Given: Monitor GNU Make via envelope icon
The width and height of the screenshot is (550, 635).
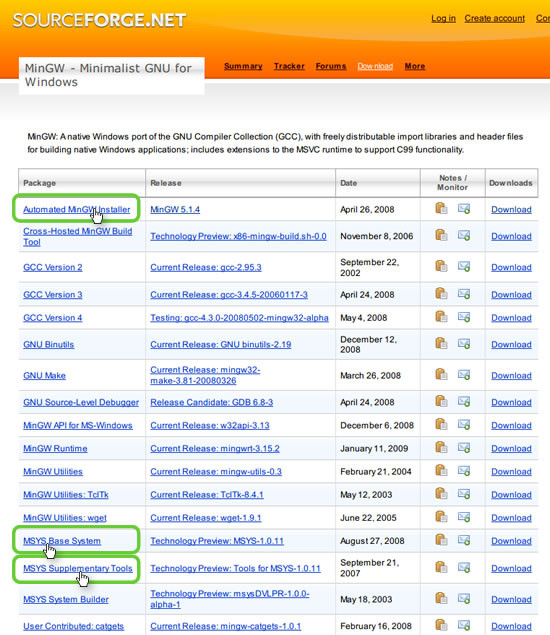Looking at the screenshot, I should [x=464, y=375].
